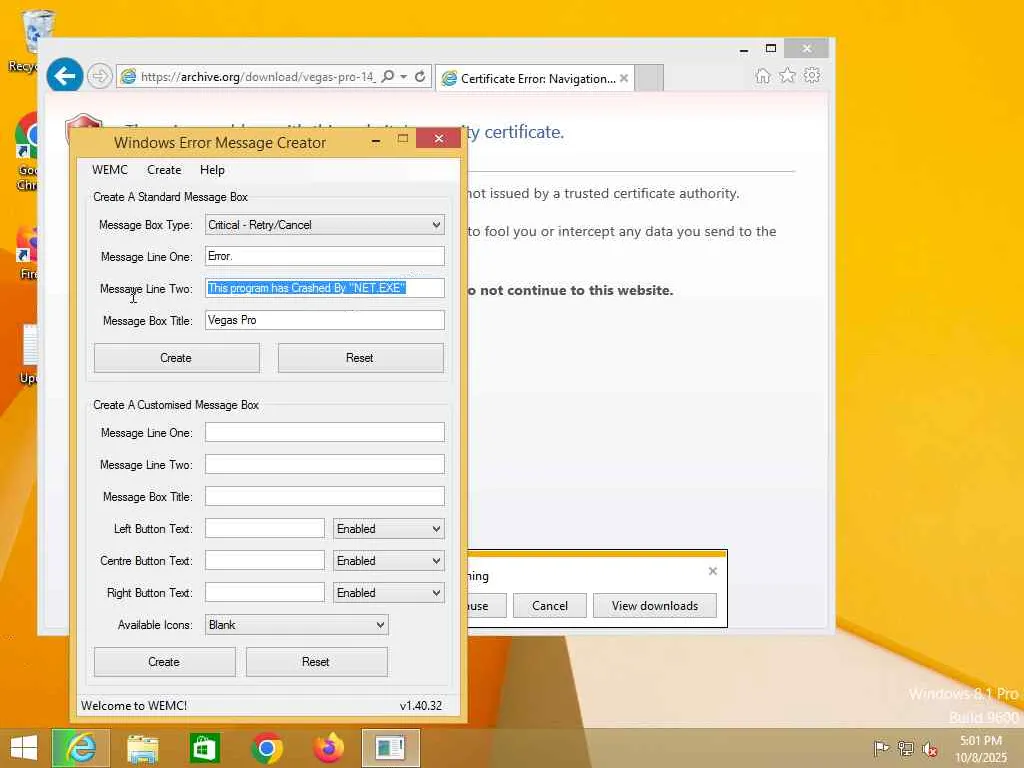Select WEMC app on taskbar

coord(391,748)
